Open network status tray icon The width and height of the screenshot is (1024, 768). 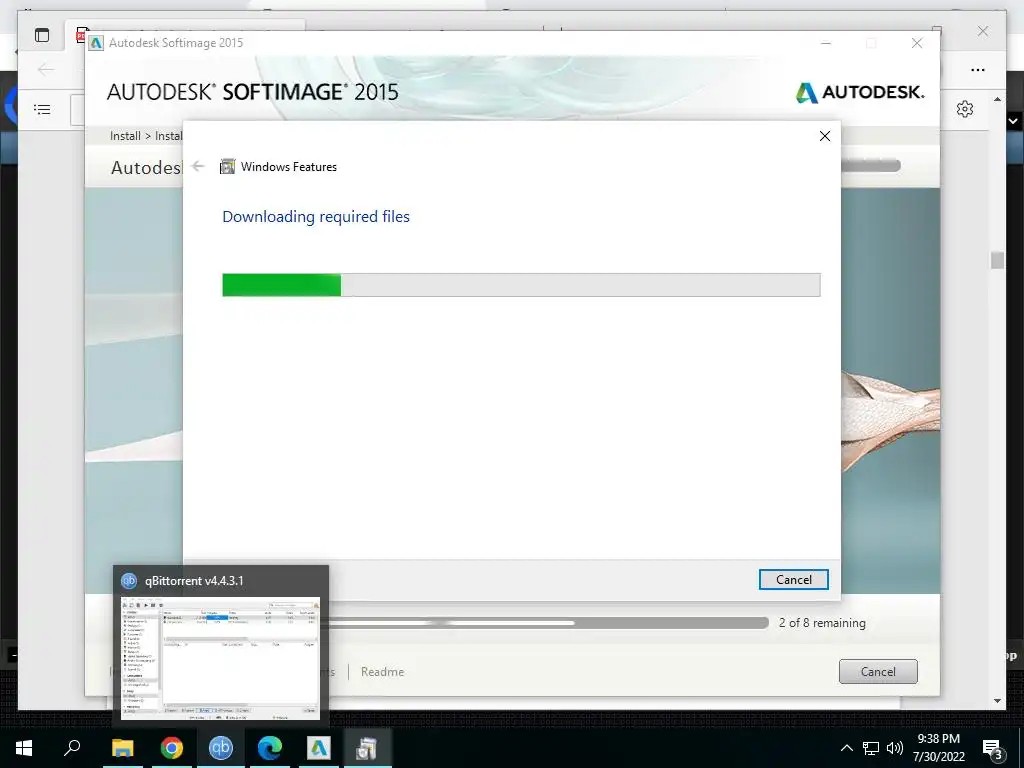(871, 748)
